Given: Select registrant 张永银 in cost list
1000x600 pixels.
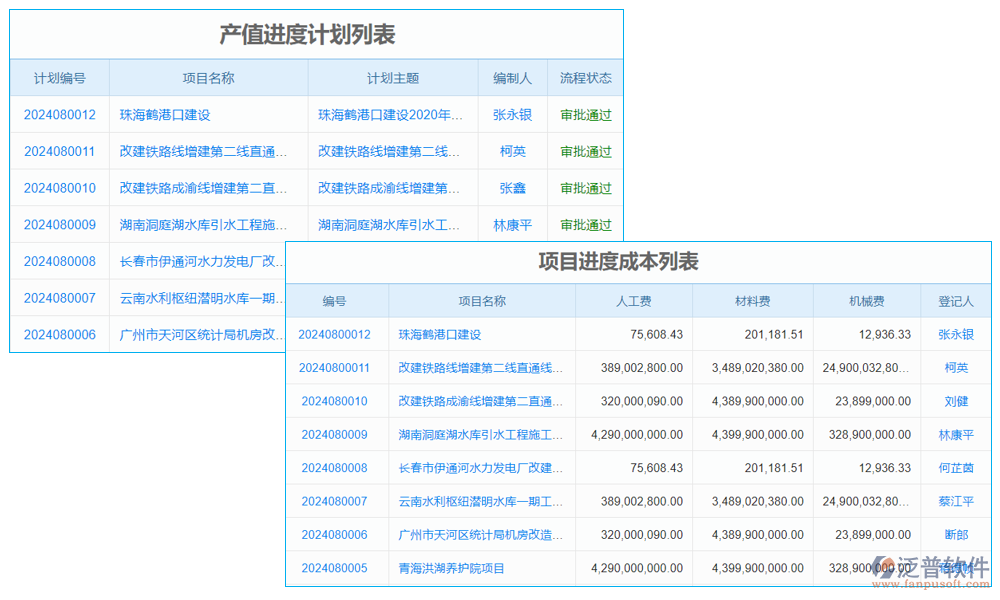Looking at the screenshot, I should click(956, 334).
